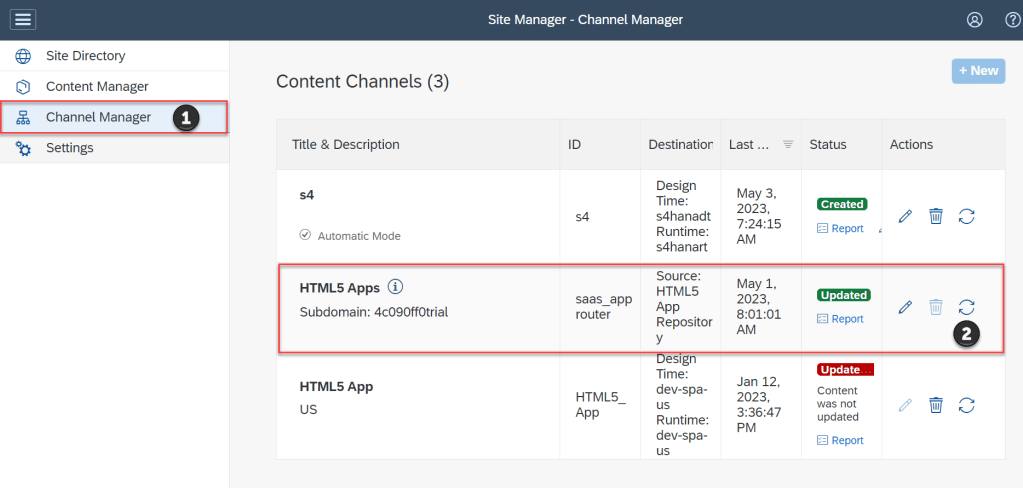This screenshot has height=488, width=1023.
Task: Open Settings in sidebar
Action: 69,148
